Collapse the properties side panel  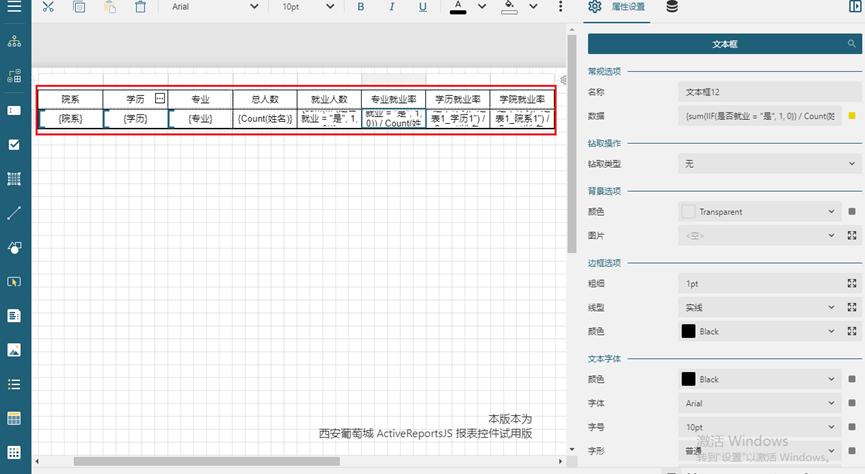point(855,7)
